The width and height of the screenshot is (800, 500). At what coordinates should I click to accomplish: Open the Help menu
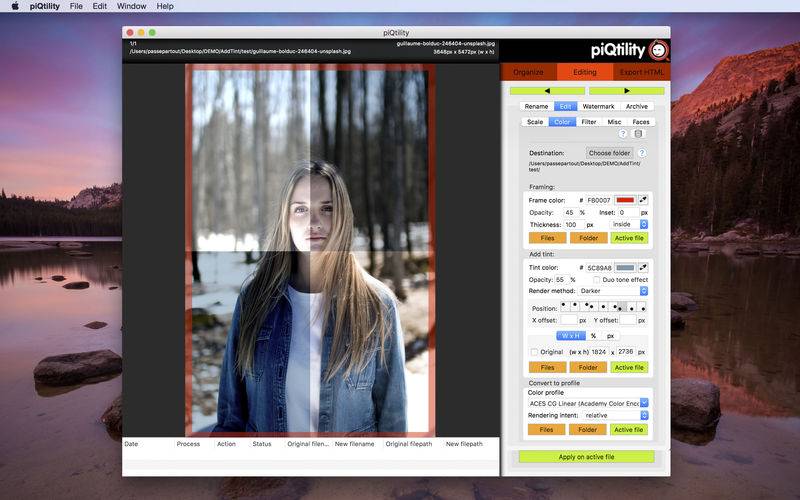point(165,6)
